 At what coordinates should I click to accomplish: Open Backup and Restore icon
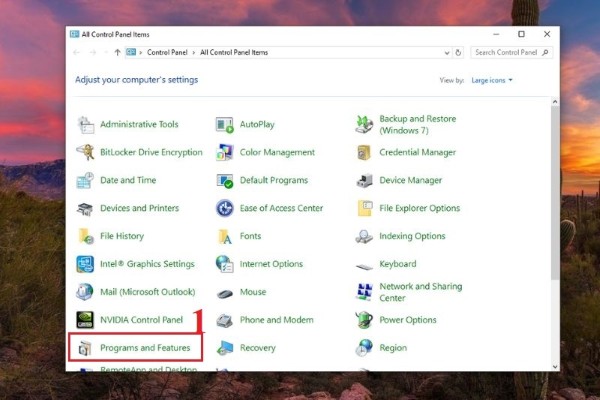(364, 124)
